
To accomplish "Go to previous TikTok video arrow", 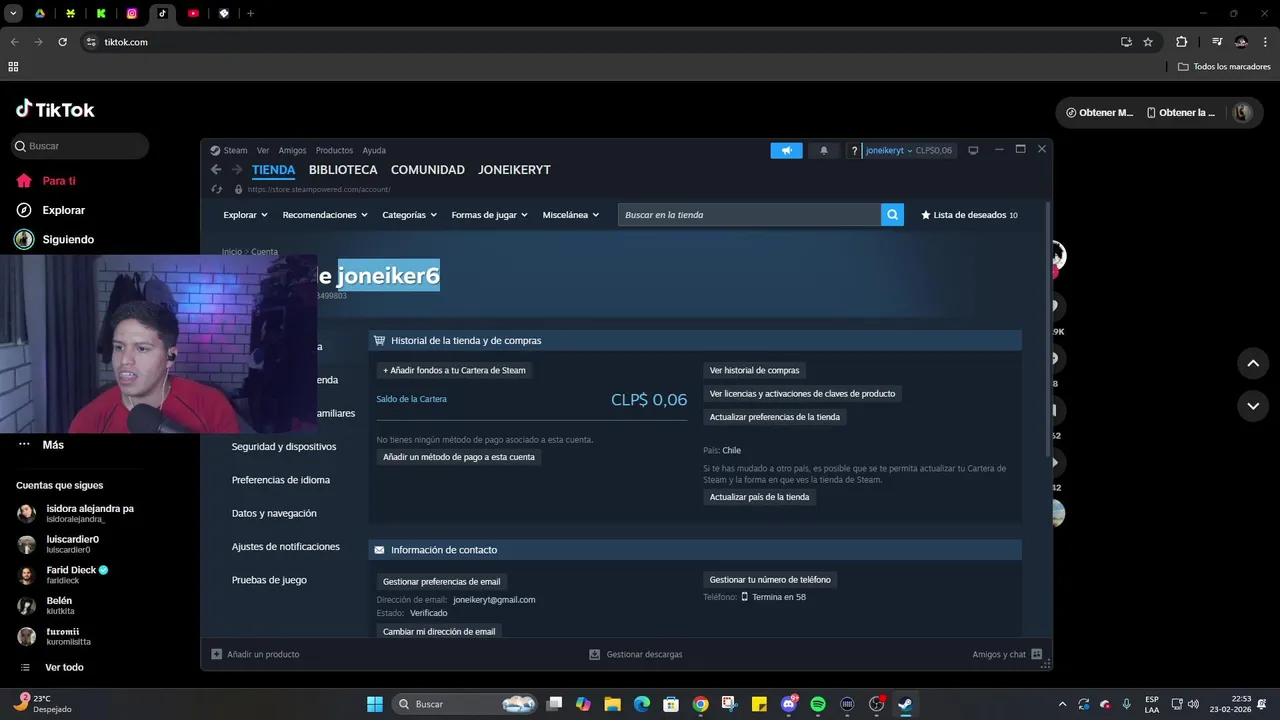I will pos(1253,363).
